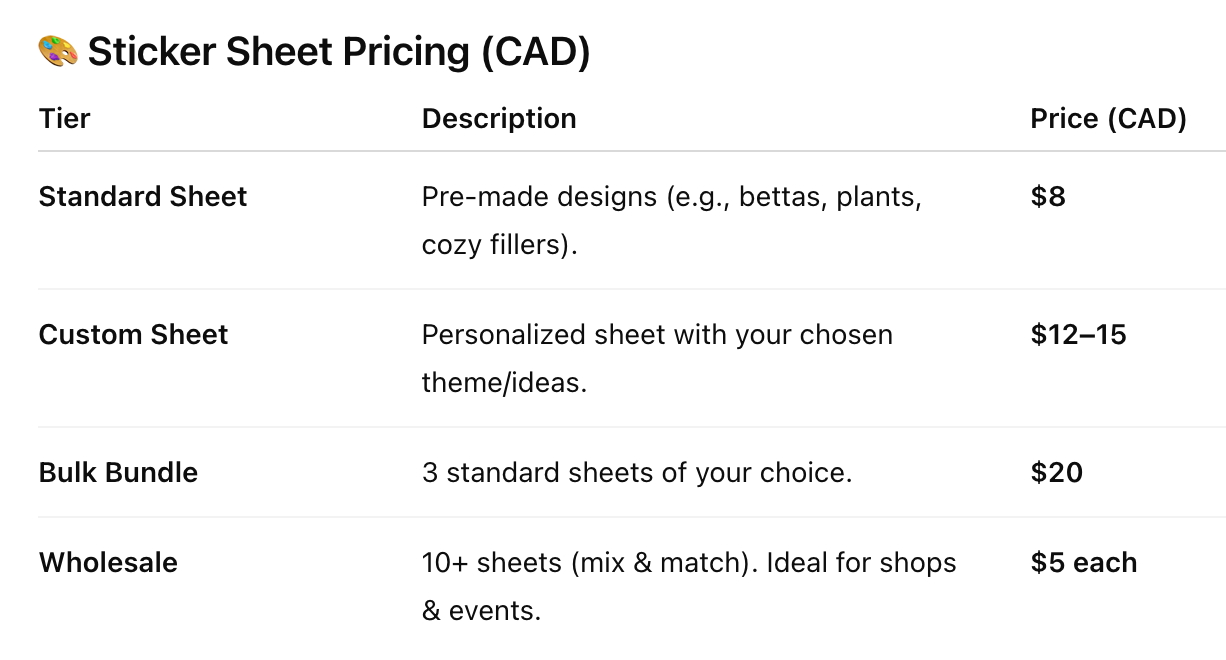1226x660 pixels.
Task: Click the Description column header
Action: (x=499, y=119)
